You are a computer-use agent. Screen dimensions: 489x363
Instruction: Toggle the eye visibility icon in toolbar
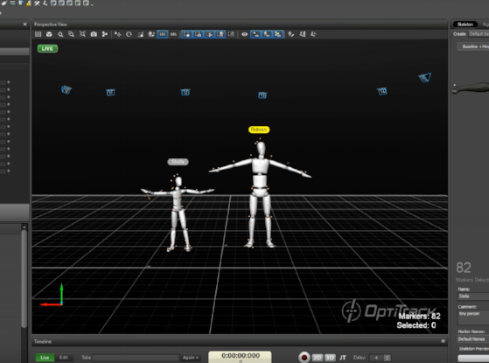point(244,34)
